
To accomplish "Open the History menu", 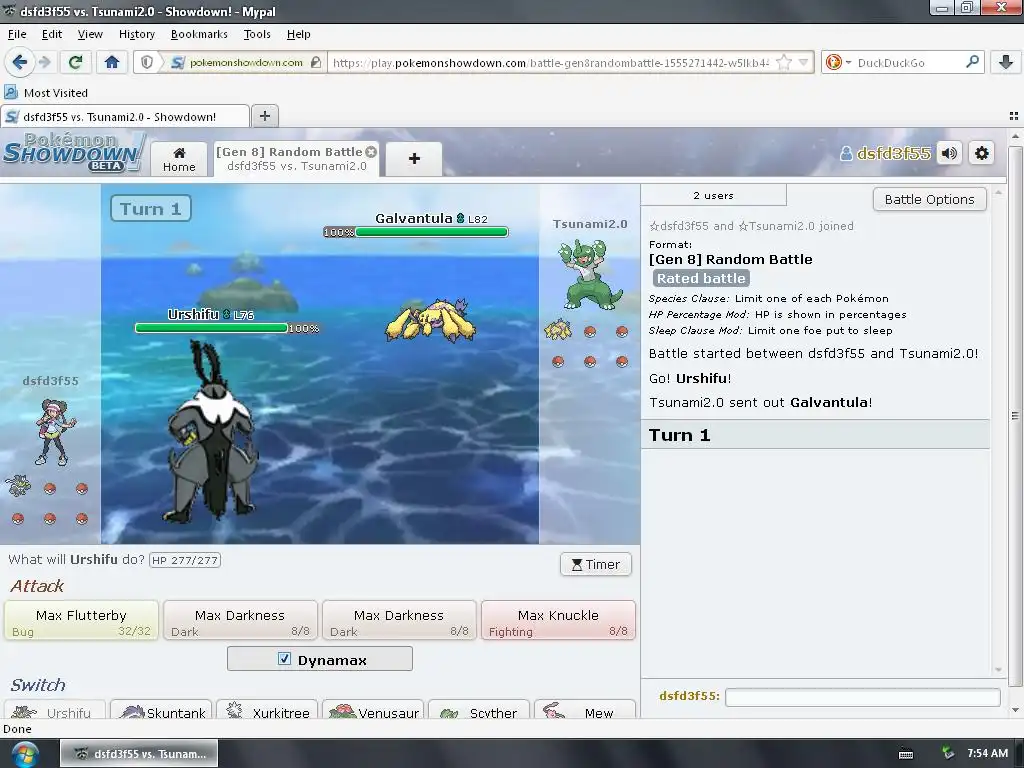I will [x=136, y=34].
